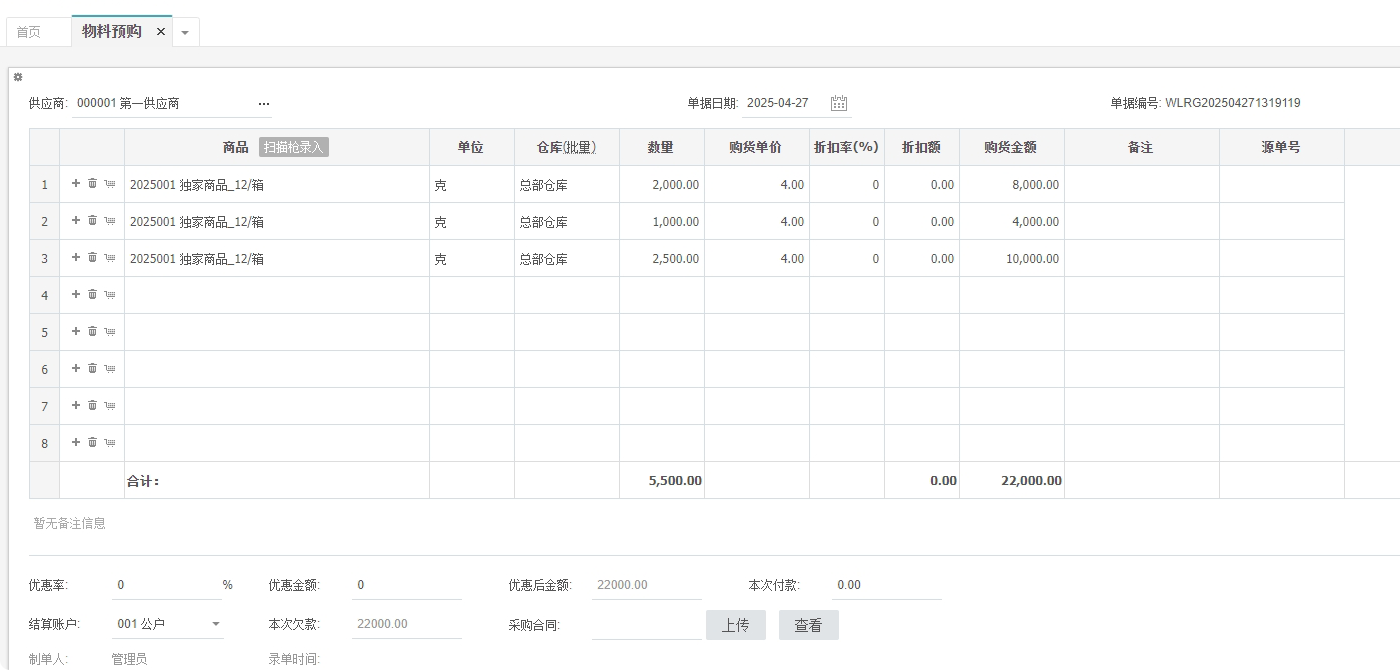This screenshot has height=670, width=1400.
Task: Click the 优惠率 input field
Action: [x=166, y=585]
